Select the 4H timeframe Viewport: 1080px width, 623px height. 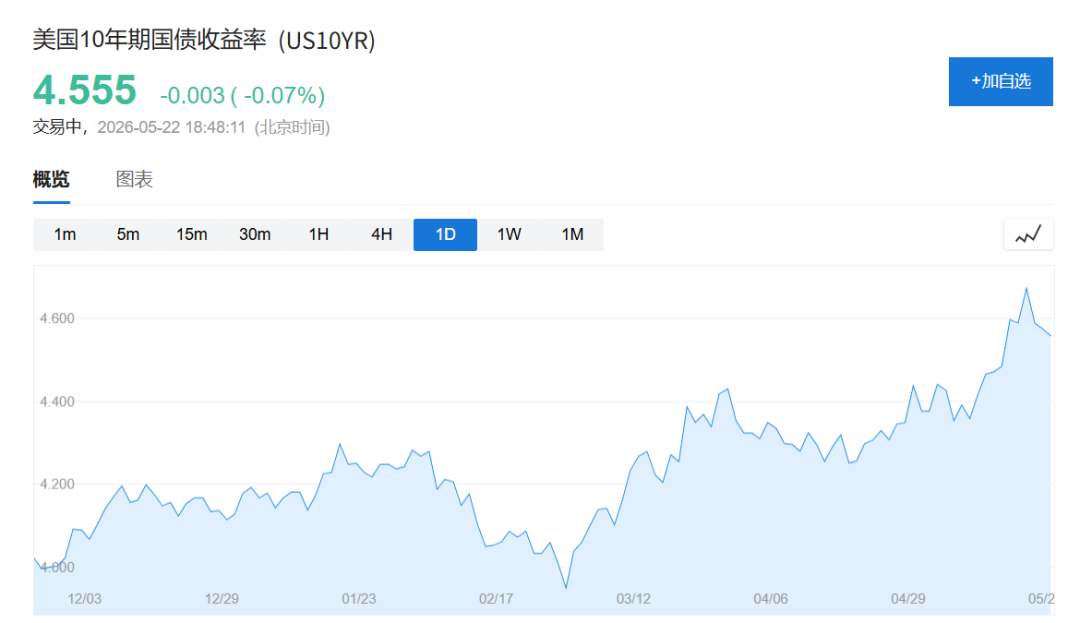click(x=382, y=235)
